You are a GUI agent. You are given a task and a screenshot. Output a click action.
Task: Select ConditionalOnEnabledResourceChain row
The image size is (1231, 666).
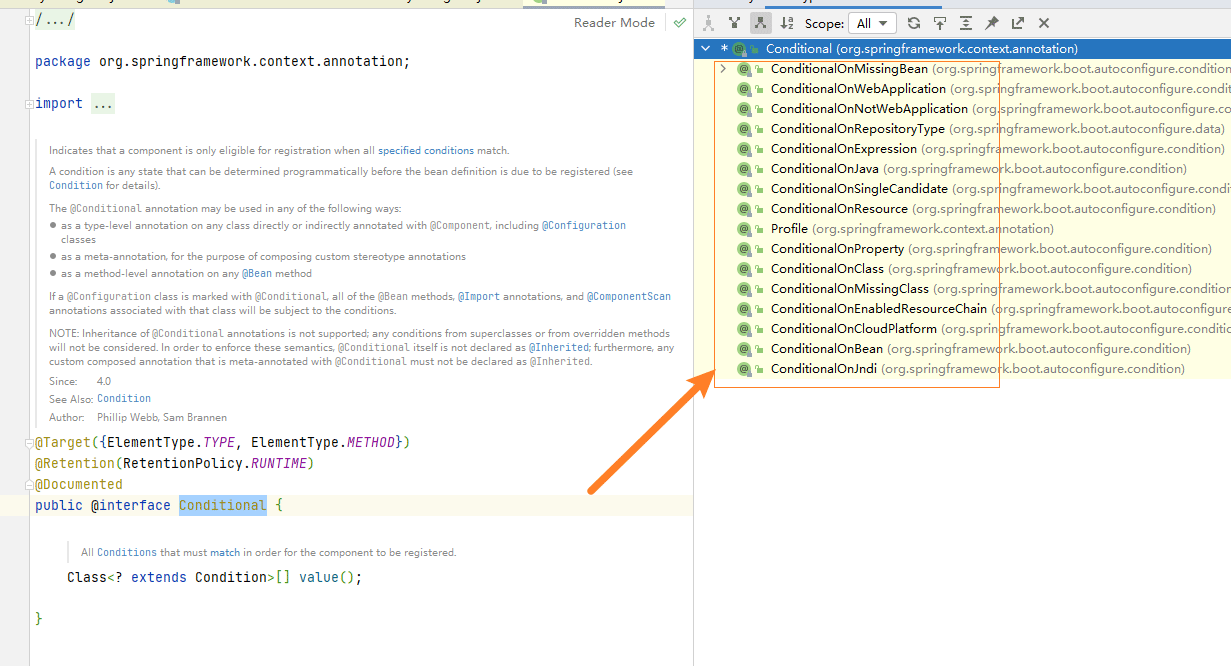click(x=962, y=309)
